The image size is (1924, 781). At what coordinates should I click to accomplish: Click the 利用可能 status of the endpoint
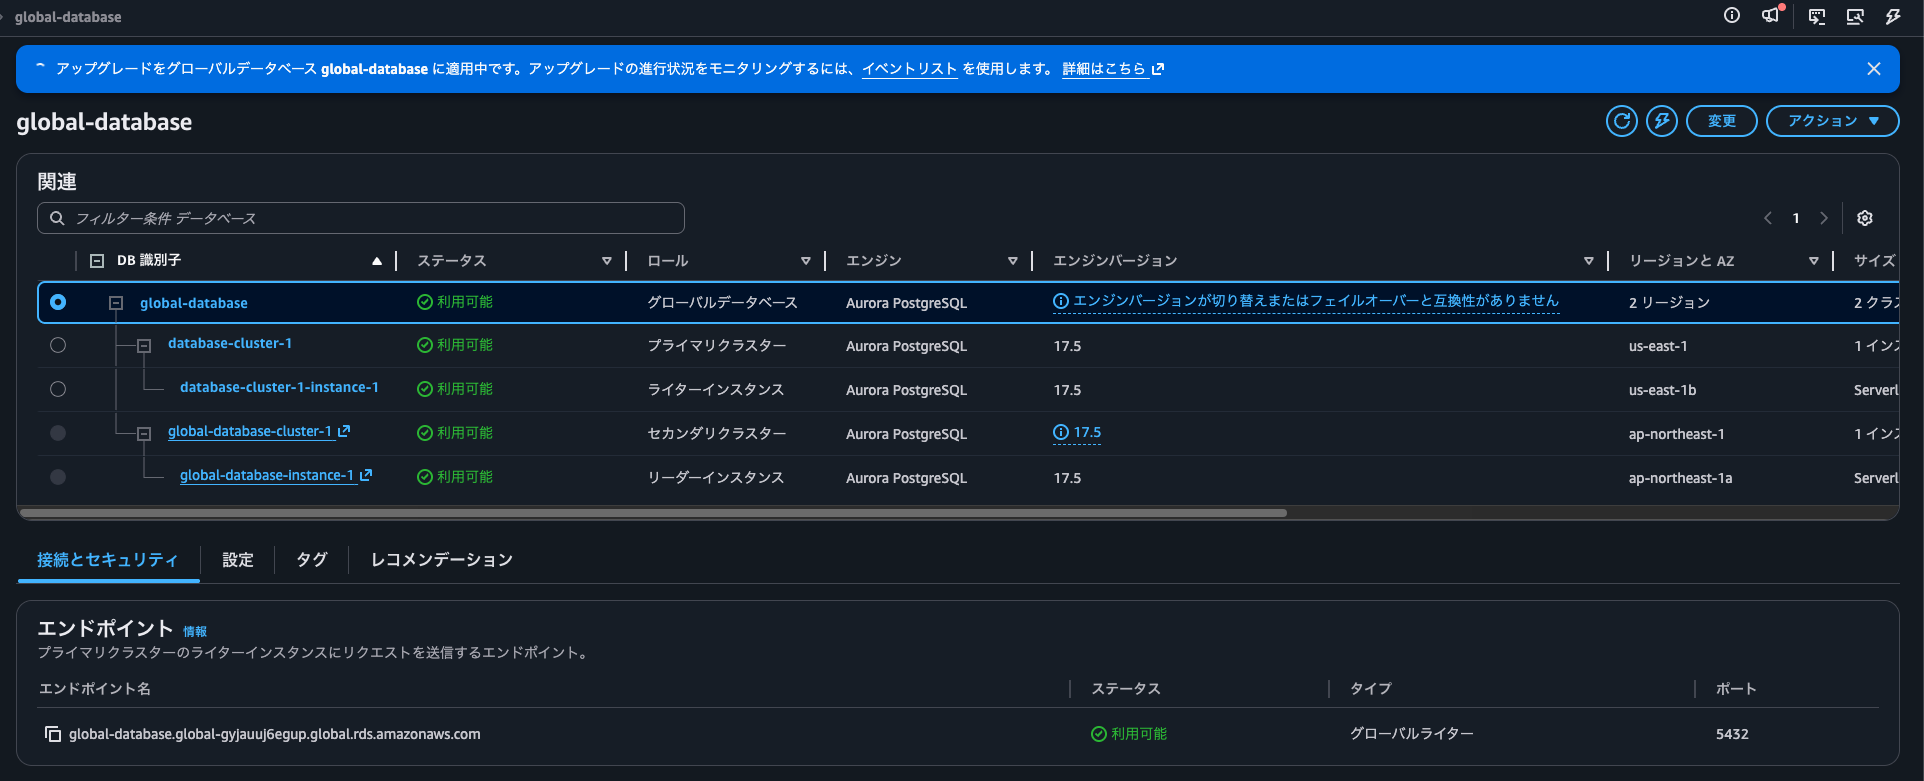(x=1129, y=734)
